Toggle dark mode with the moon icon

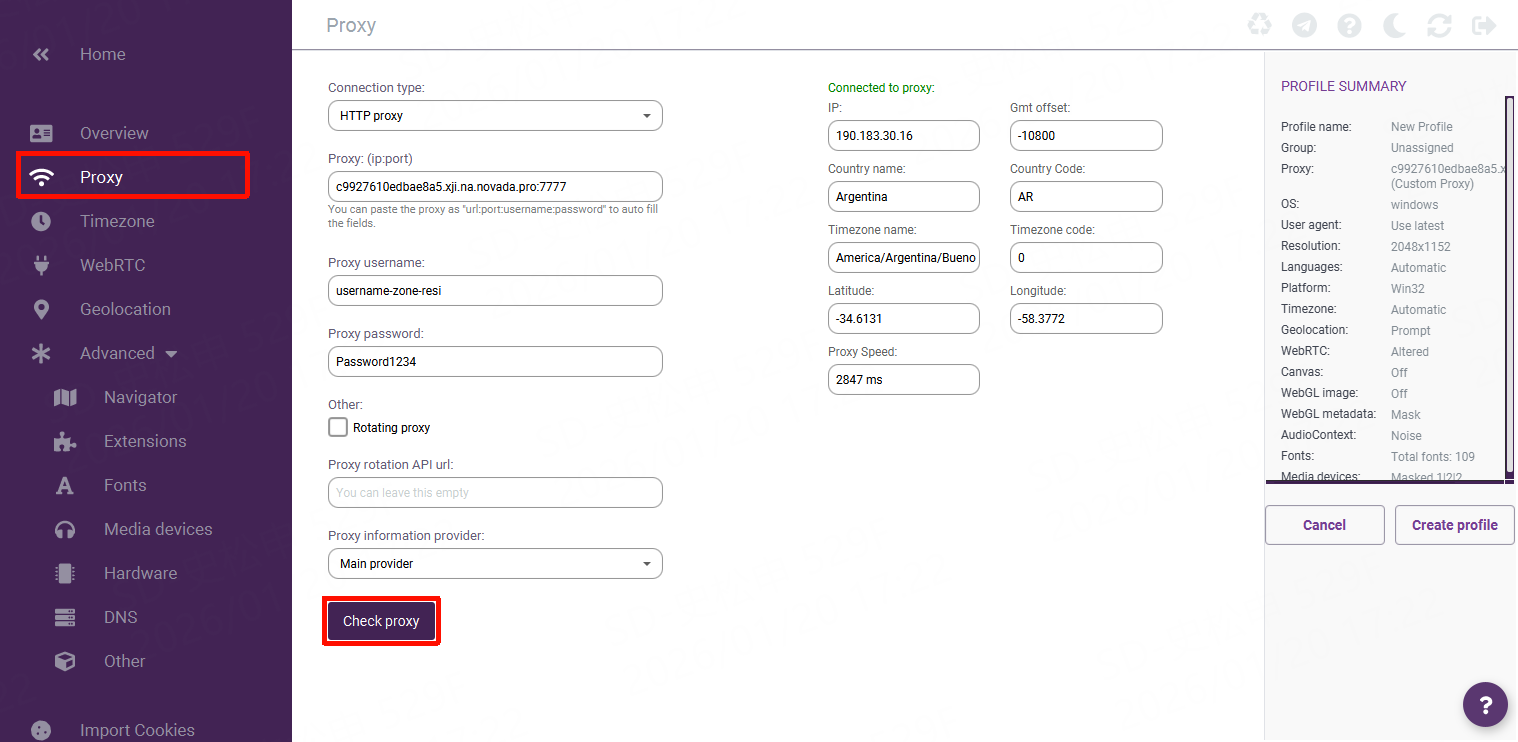pyautogui.click(x=1394, y=25)
